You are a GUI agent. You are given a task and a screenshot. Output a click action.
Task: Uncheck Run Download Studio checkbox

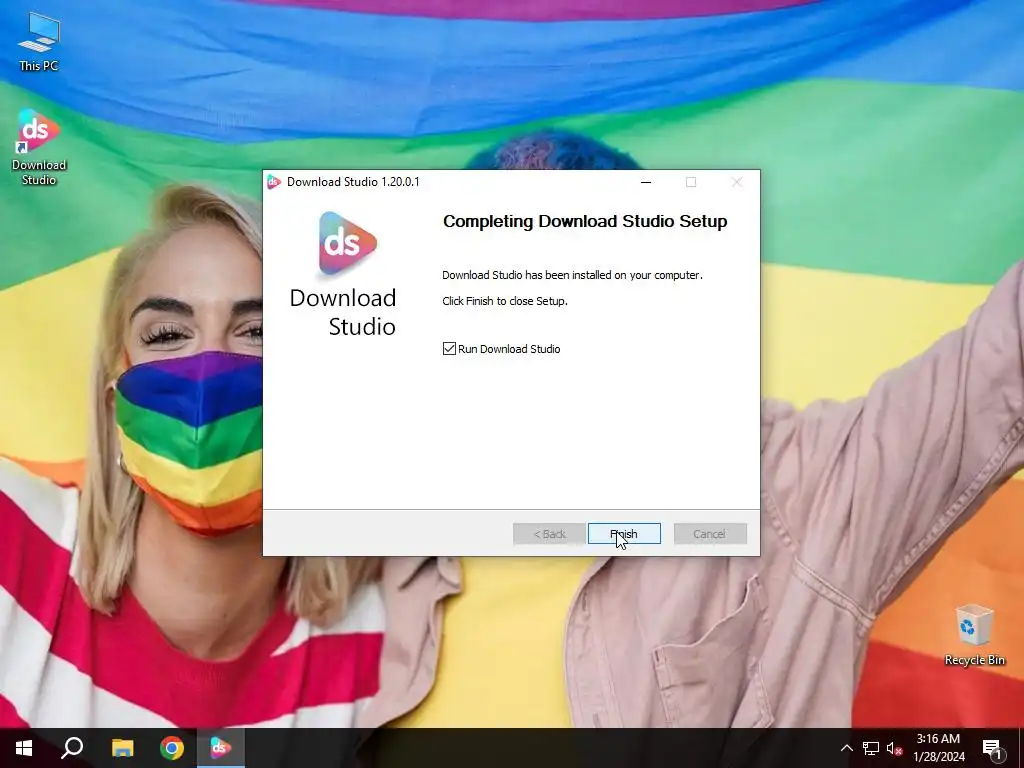pos(449,349)
